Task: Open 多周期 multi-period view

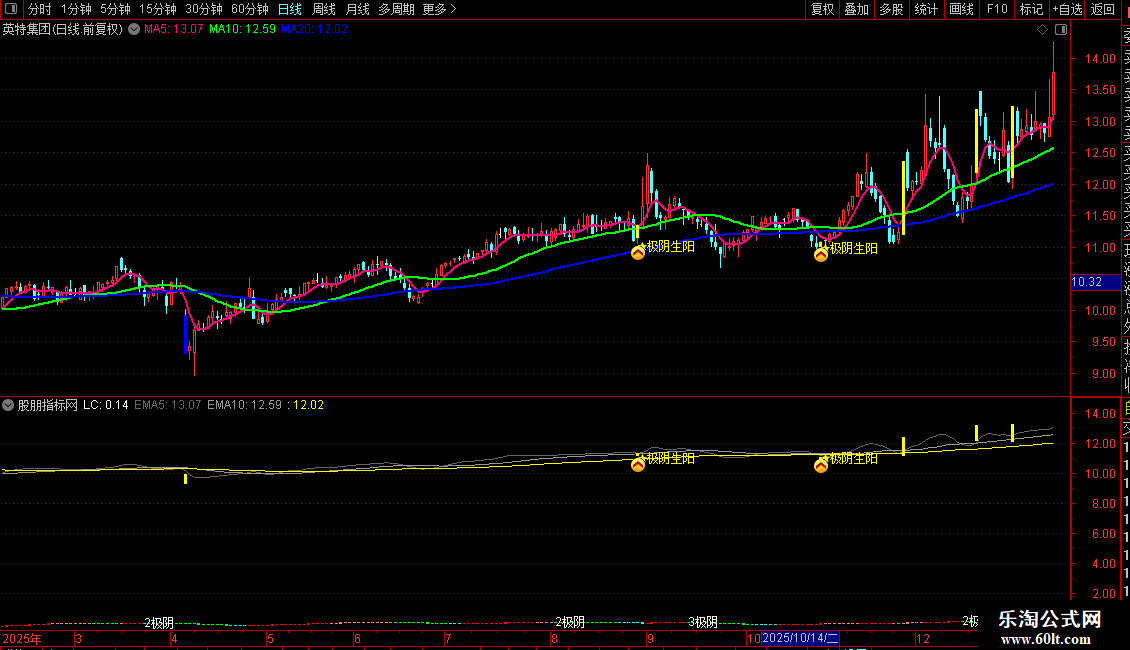Action: (396, 9)
